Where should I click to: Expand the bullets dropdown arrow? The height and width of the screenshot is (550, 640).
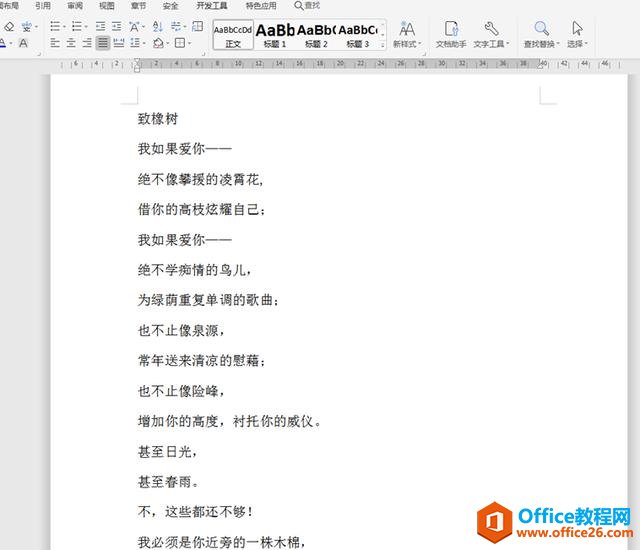click(64, 27)
